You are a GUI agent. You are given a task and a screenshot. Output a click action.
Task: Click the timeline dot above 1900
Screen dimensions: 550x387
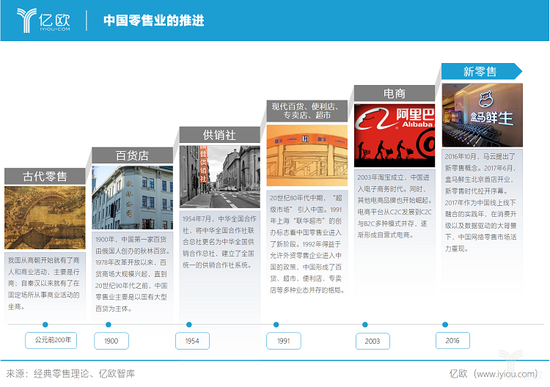point(108,325)
